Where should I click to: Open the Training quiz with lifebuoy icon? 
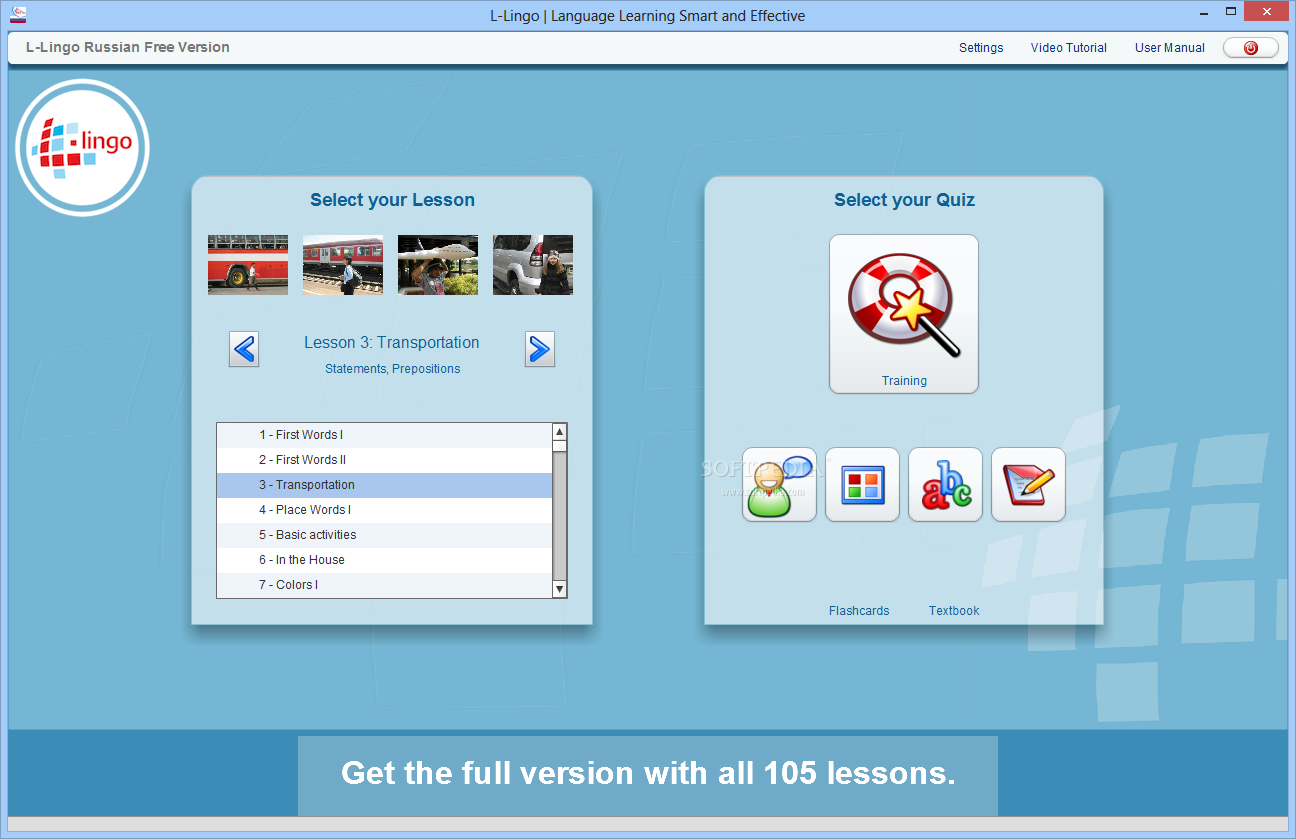click(903, 314)
